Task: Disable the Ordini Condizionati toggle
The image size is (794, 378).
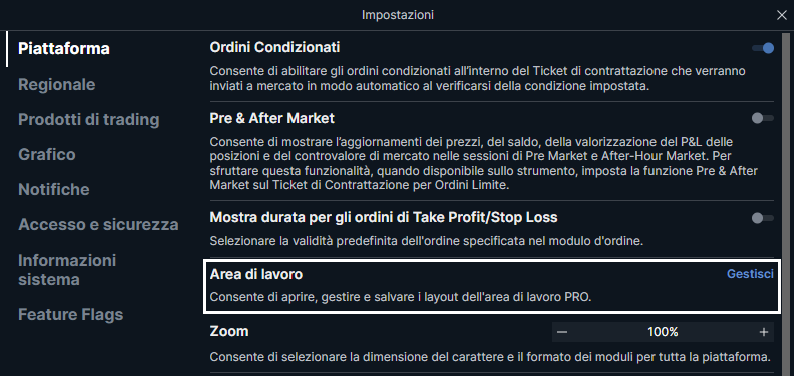Action: [763, 48]
